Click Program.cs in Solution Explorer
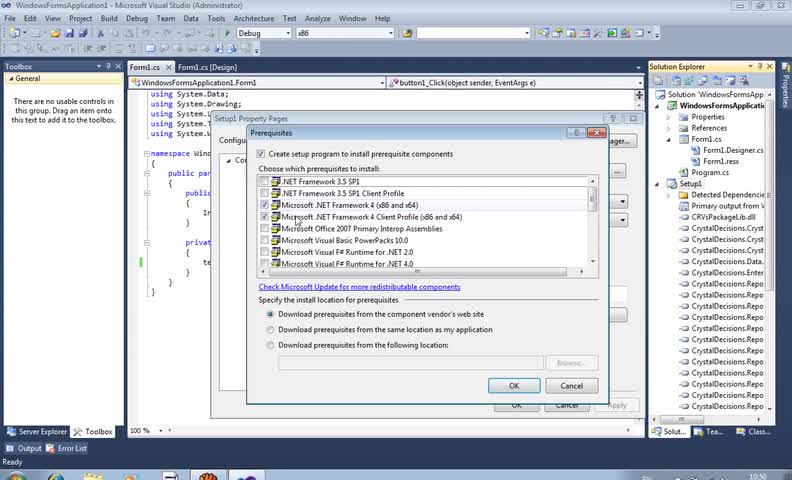This screenshot has height=480, width=792. pos(710,172)
